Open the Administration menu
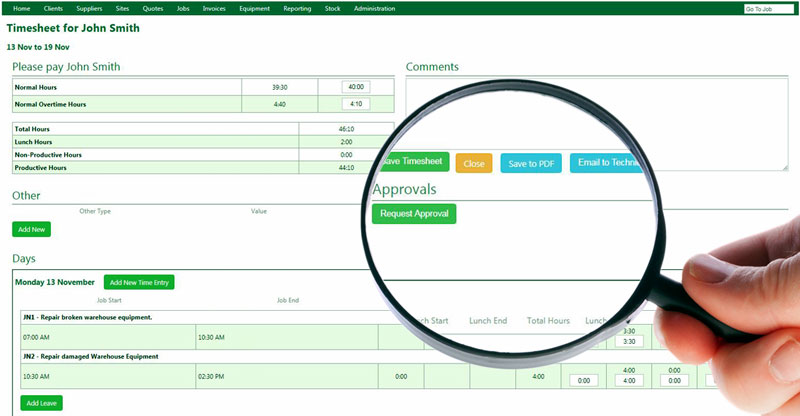The image size is (800, 416). 374,8
